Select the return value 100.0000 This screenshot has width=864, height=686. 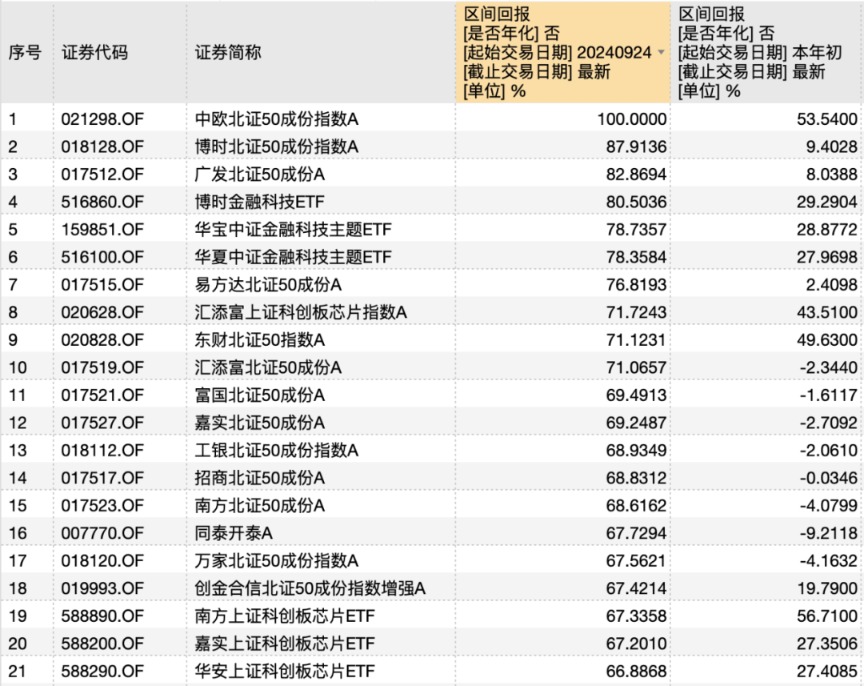630,117
